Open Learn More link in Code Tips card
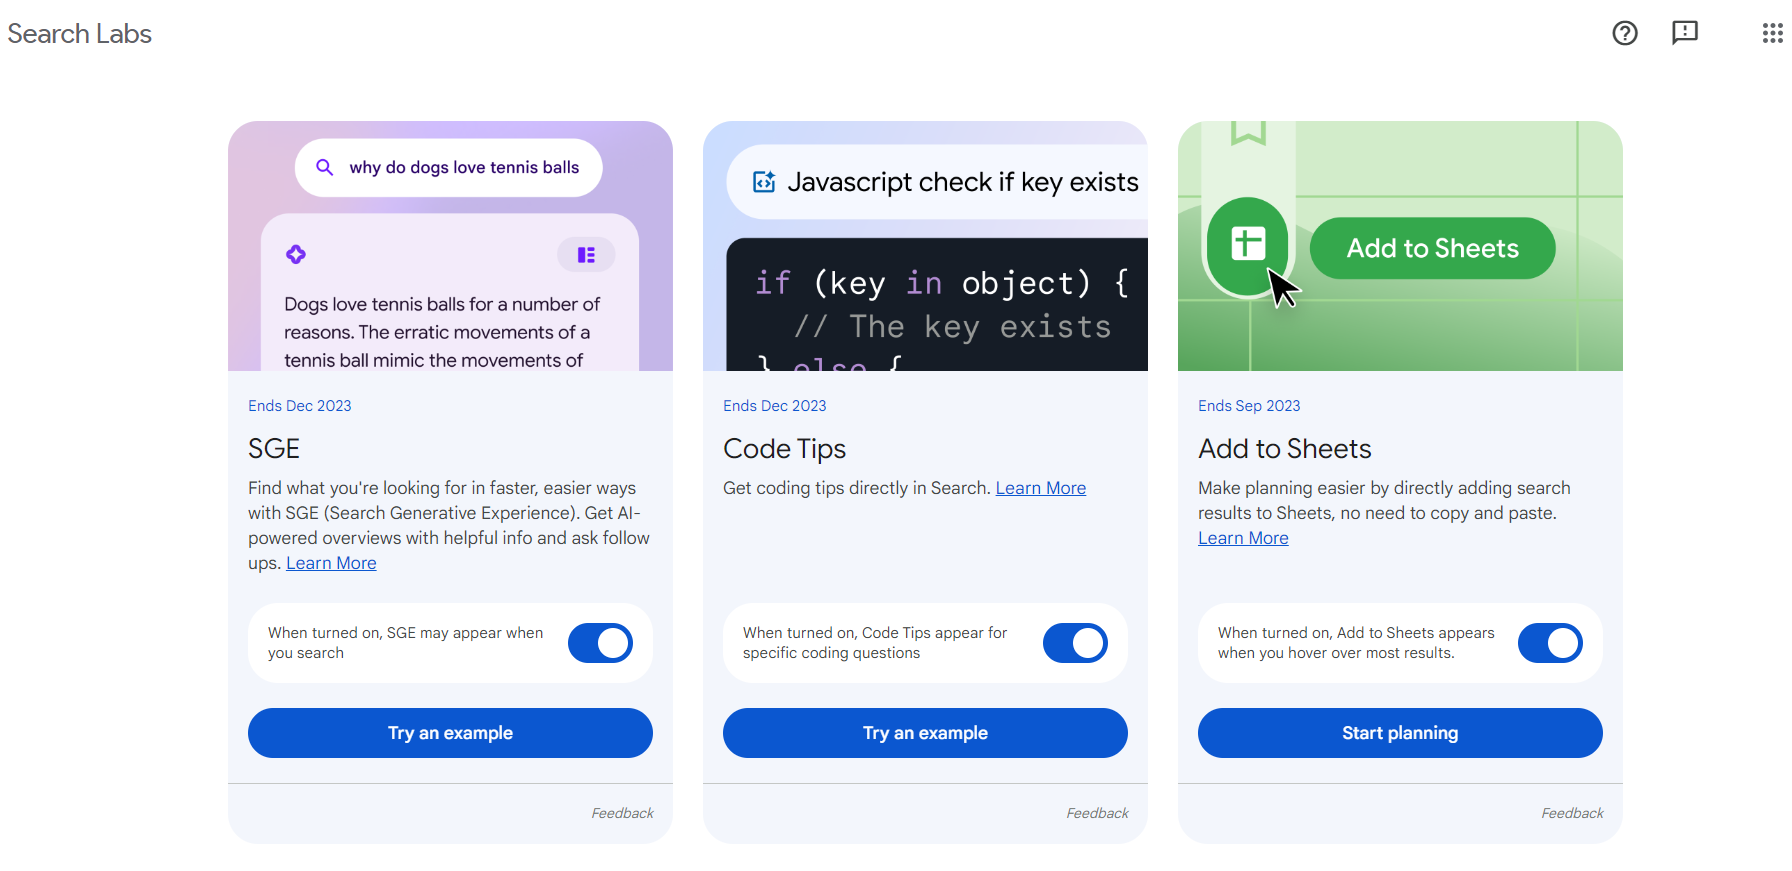The image size is (1792, 871). click(1041, 488)
